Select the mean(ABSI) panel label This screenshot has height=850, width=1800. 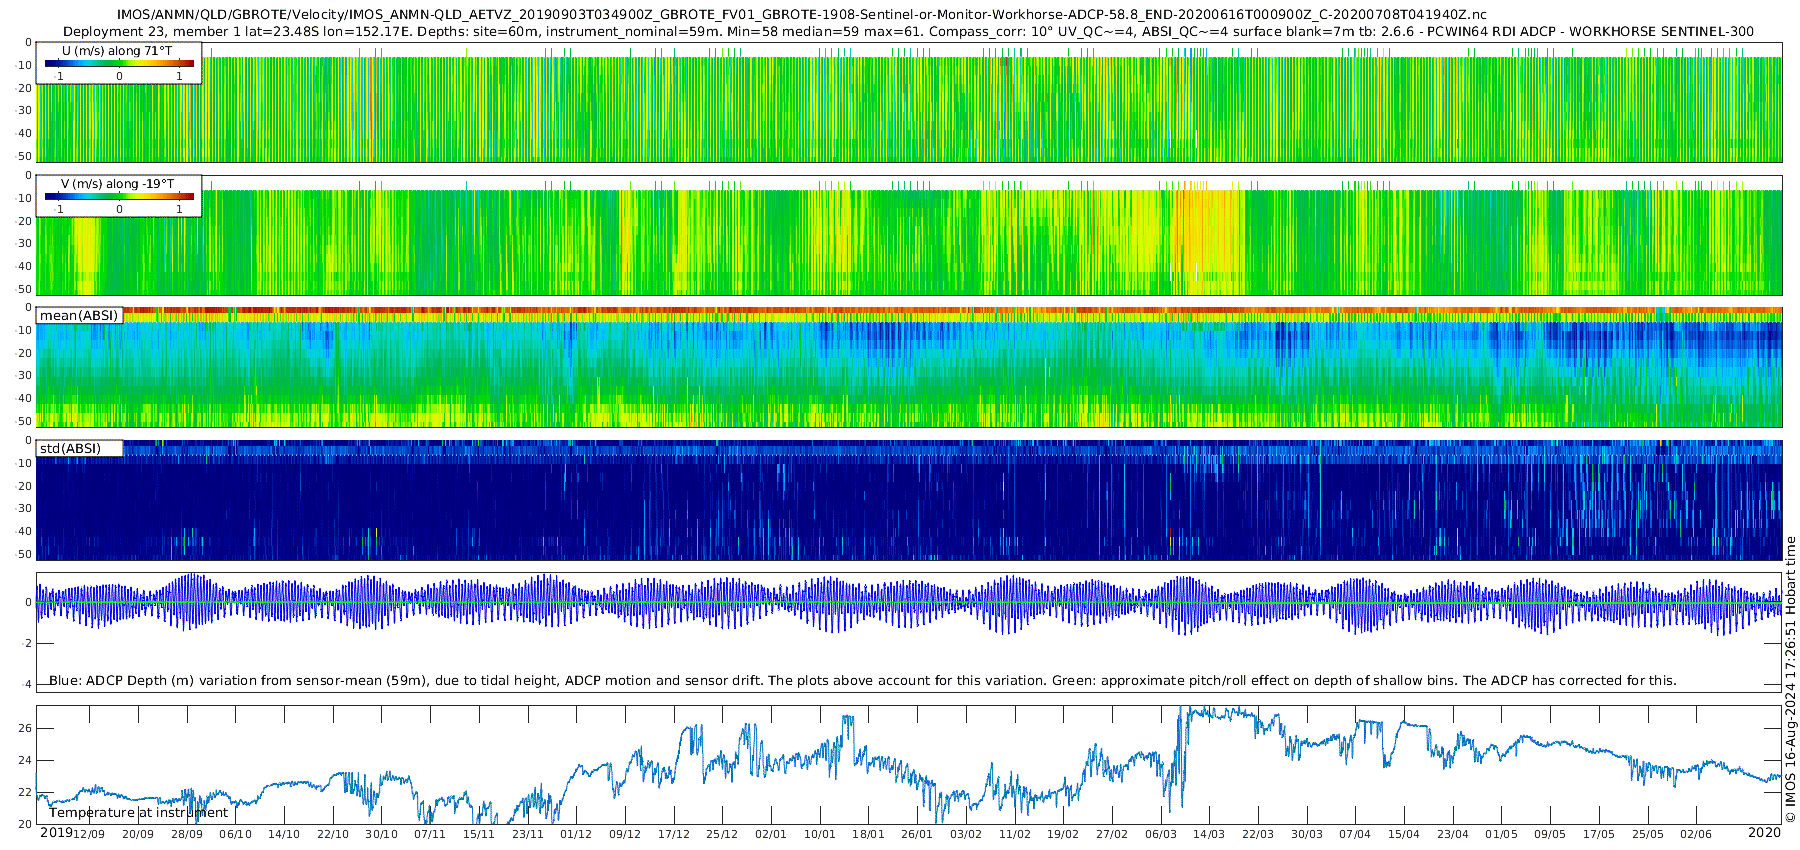pyautogui.click(x=79, y=315)
